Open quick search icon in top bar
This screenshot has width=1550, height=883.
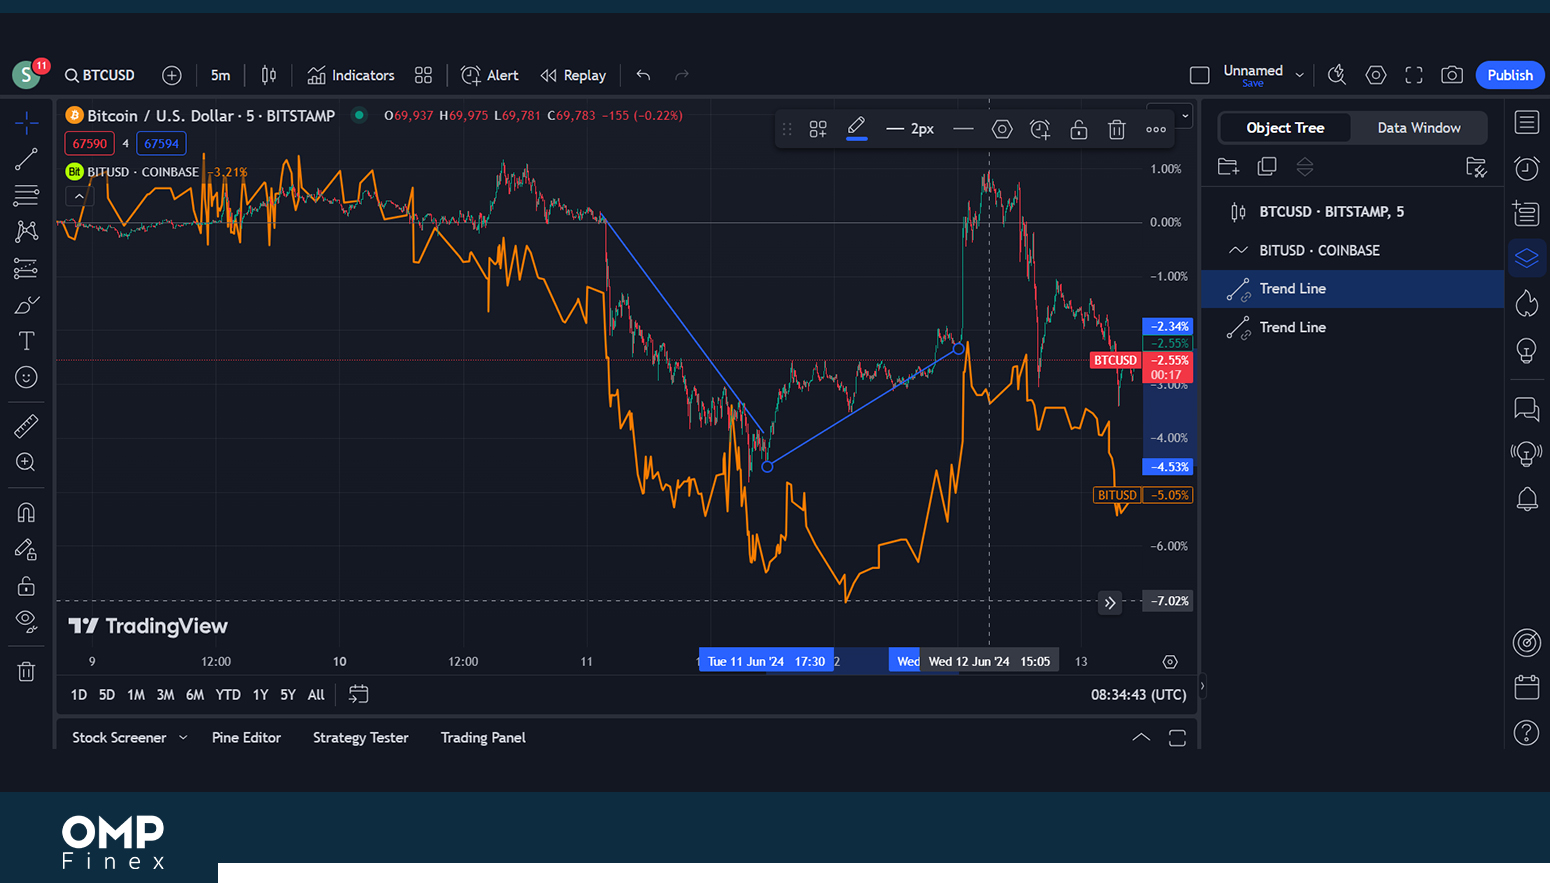click(x=1336, y=75)
